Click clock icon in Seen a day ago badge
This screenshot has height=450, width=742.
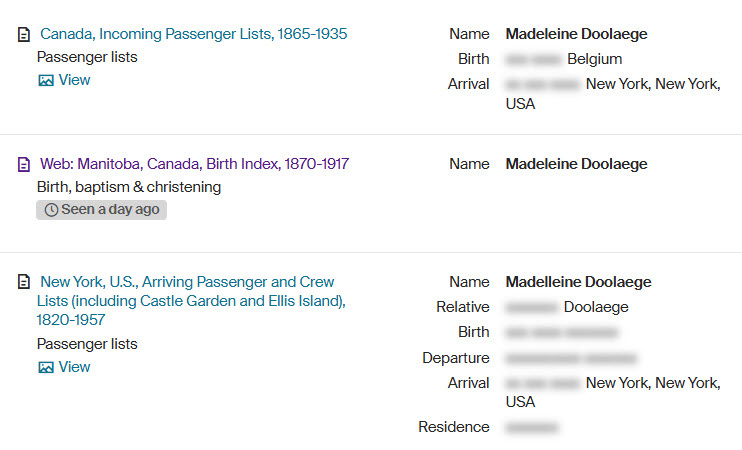click(51, 210)
